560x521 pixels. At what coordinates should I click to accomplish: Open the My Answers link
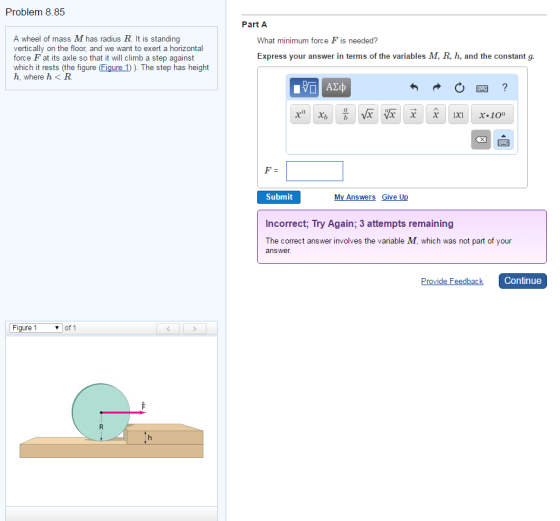point(355,197)
